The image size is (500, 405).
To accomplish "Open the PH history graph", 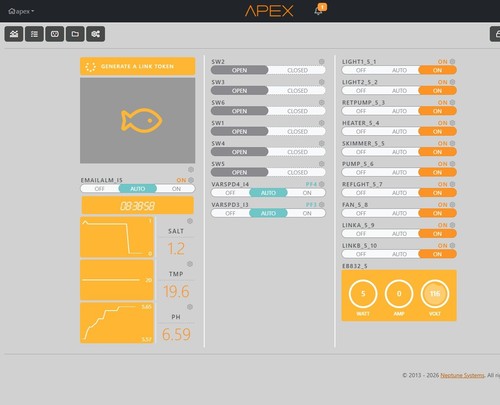I will [x=117, y=323].
